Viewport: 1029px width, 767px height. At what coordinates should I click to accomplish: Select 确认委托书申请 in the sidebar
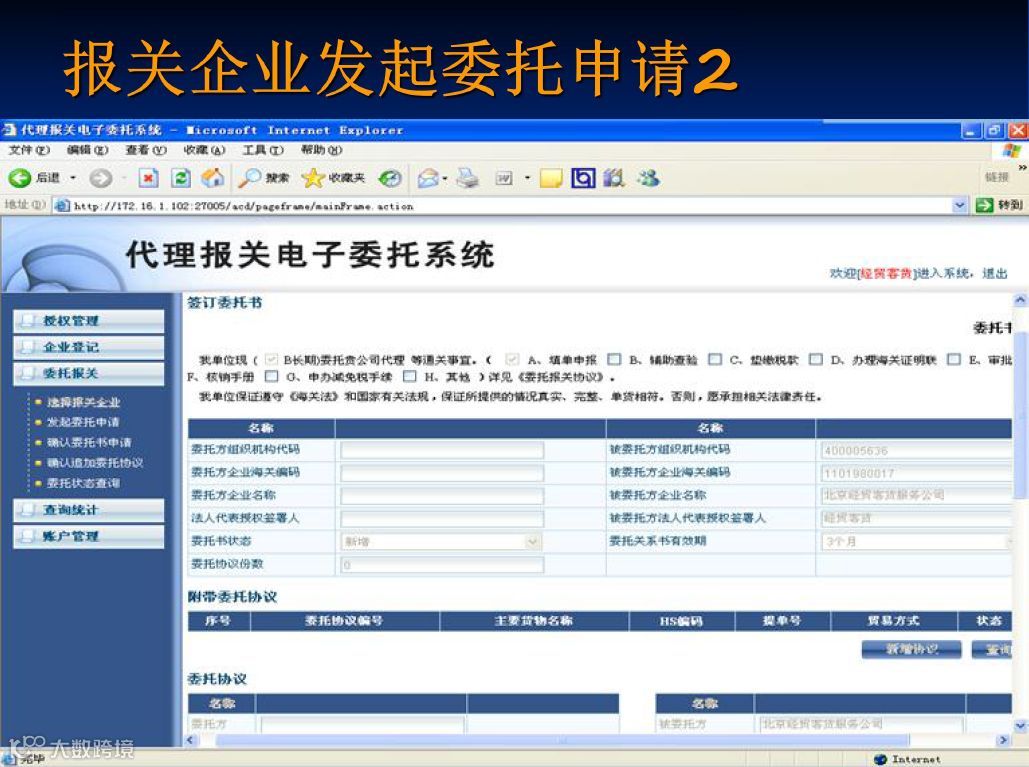(x=89, y=442)
